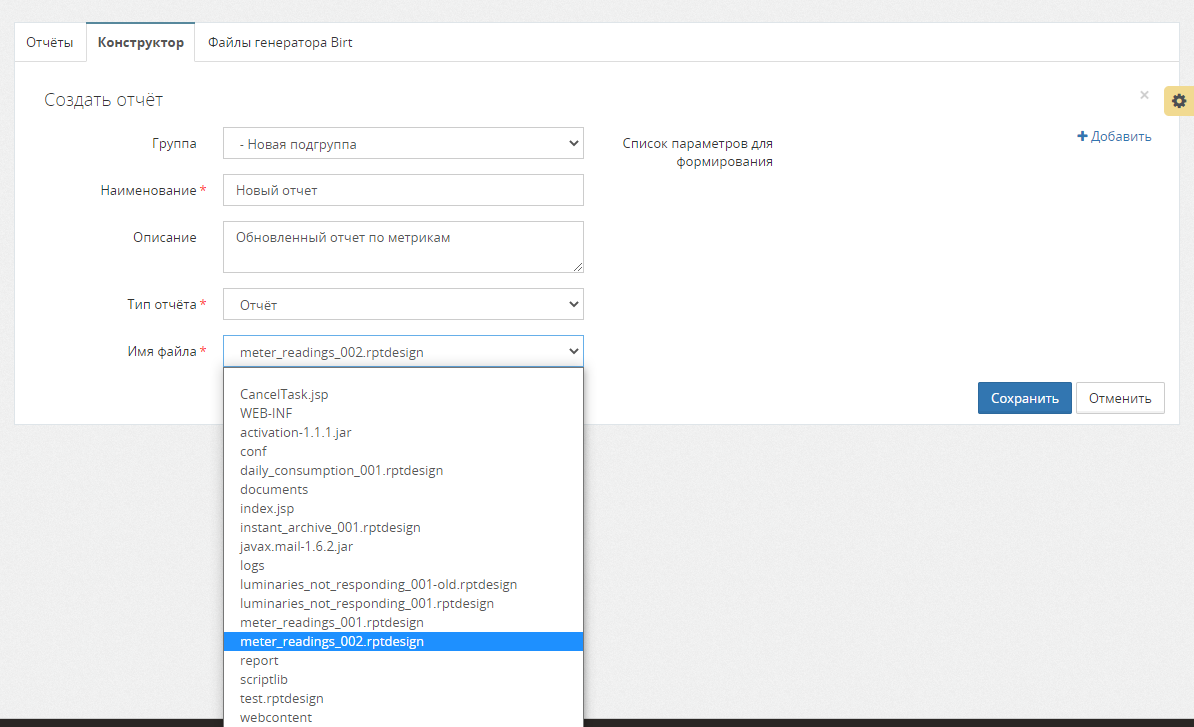
Task: Click into the Наименование text field
Action: click(x=403, y=190)
